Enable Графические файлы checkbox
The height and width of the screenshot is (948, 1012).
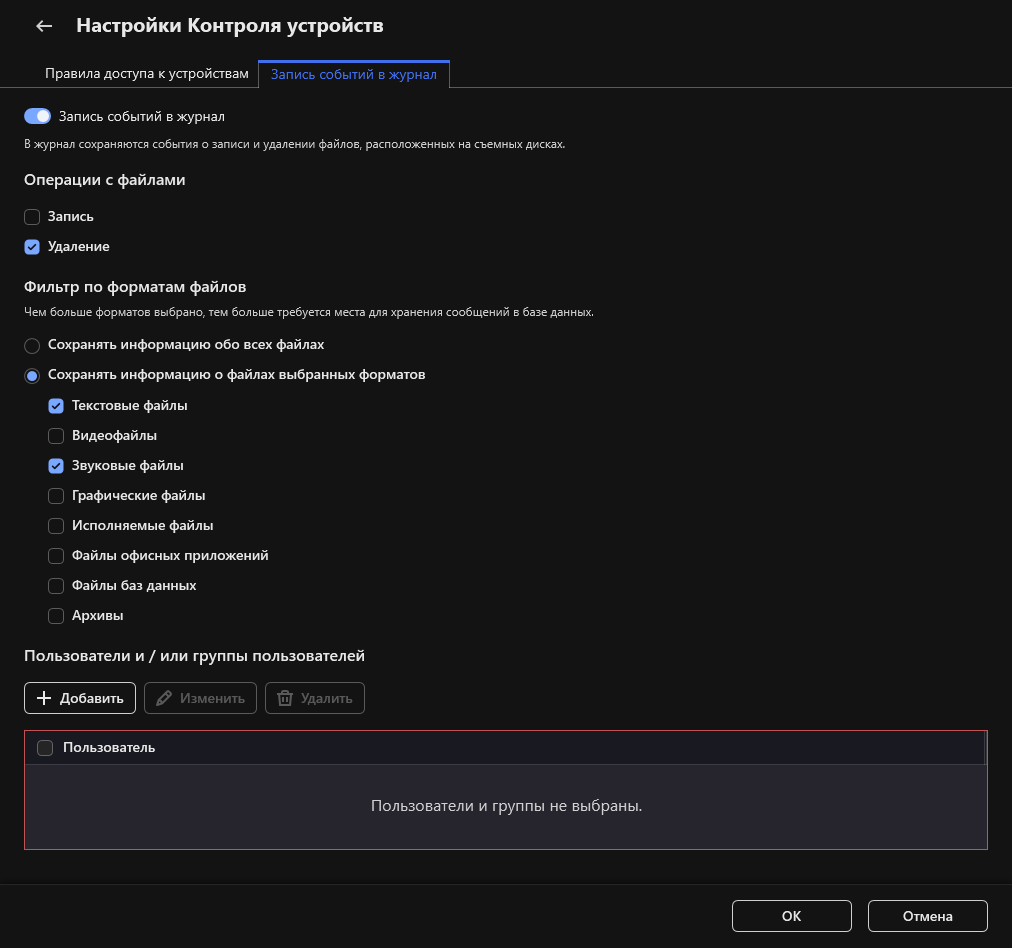[56, 496]
